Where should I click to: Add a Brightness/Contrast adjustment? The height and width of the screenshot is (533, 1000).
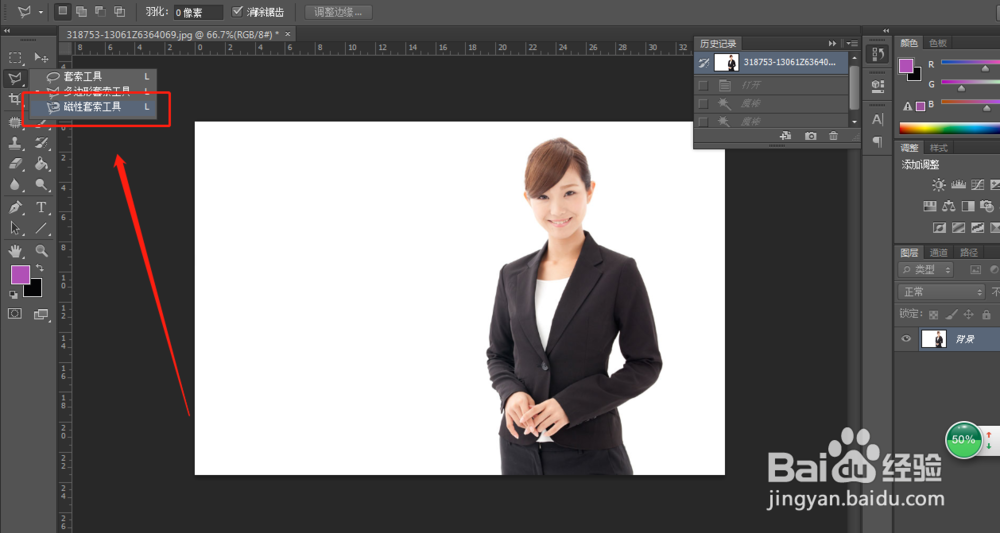(x=939, y=185)
